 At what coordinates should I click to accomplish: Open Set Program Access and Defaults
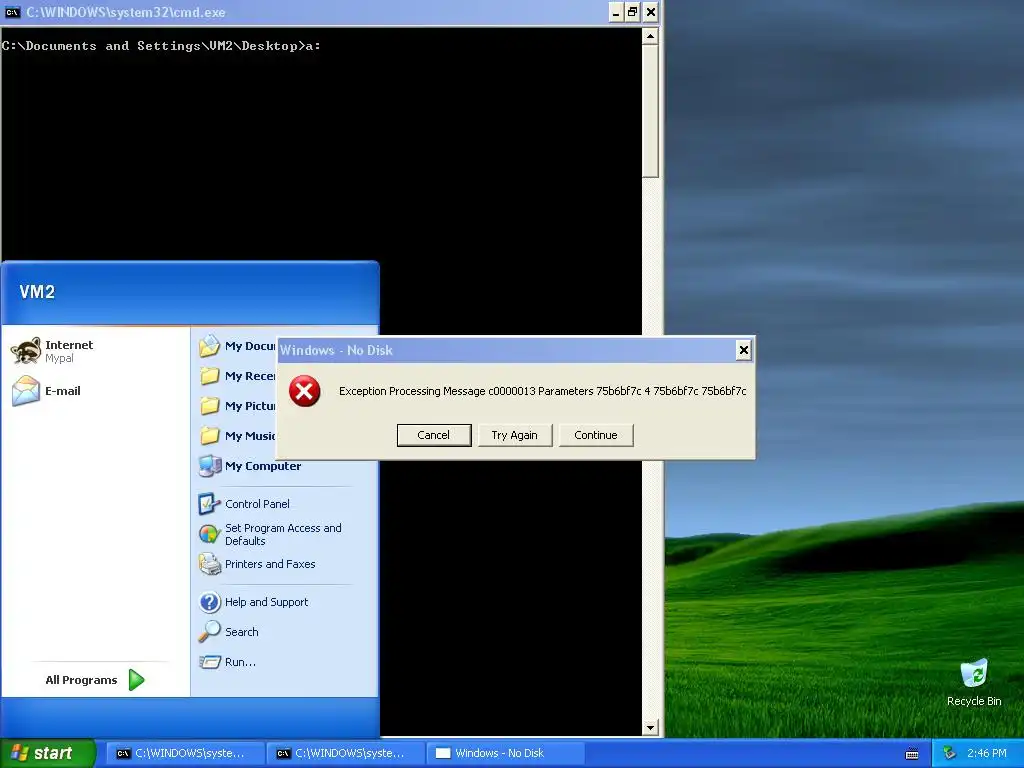(x=284, y=534)
